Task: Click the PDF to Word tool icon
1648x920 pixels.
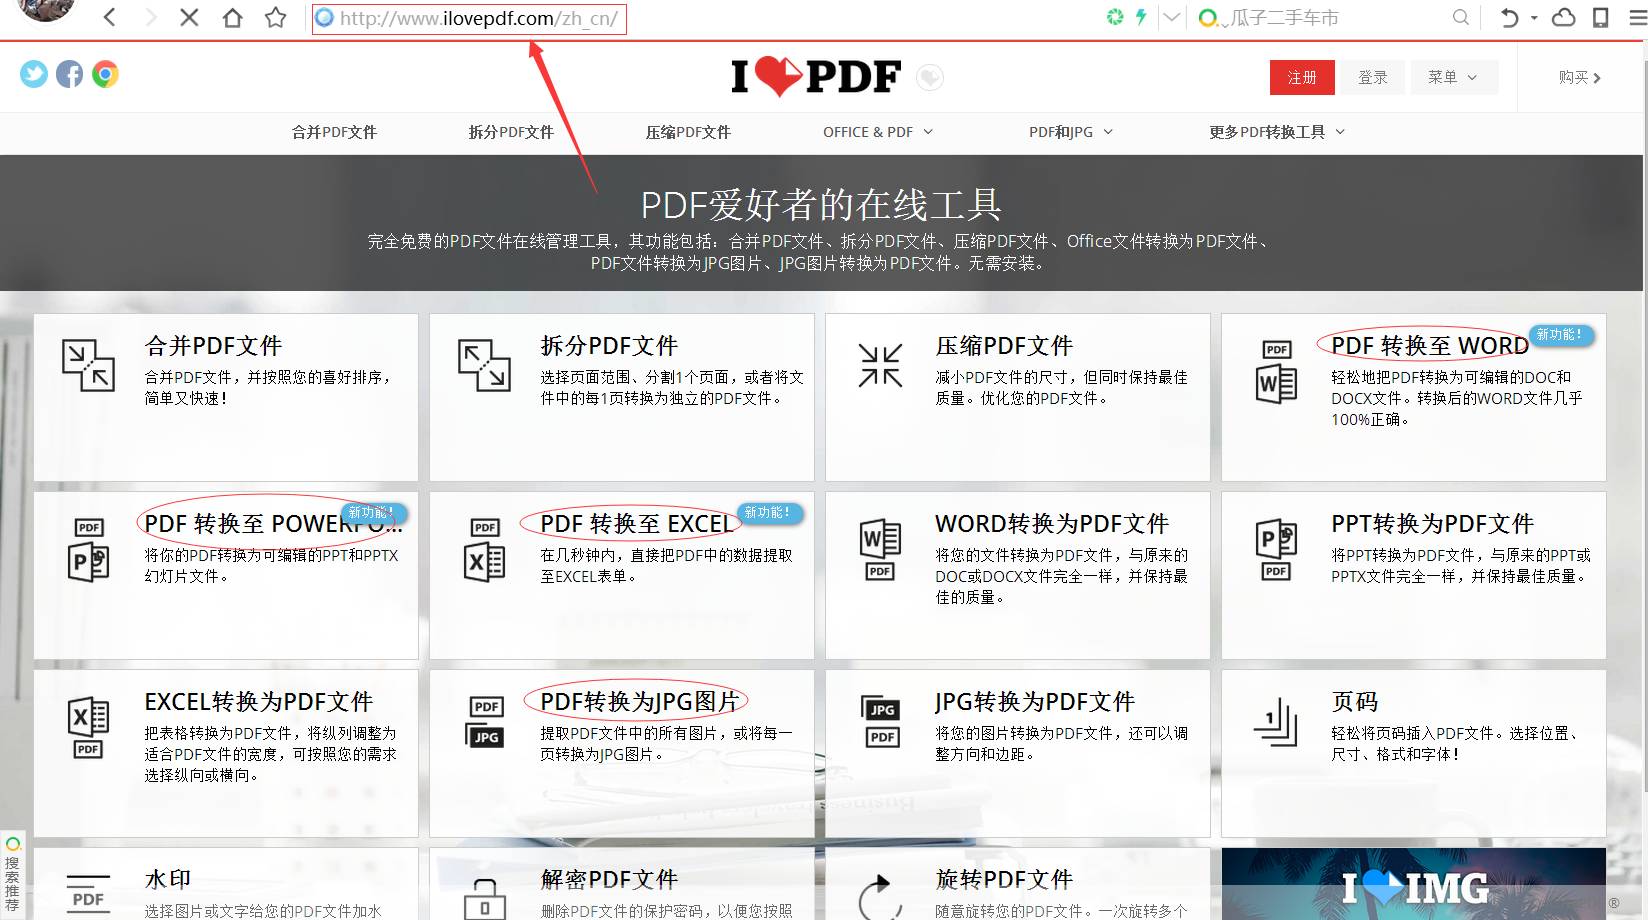Action: pos(1276,371)
